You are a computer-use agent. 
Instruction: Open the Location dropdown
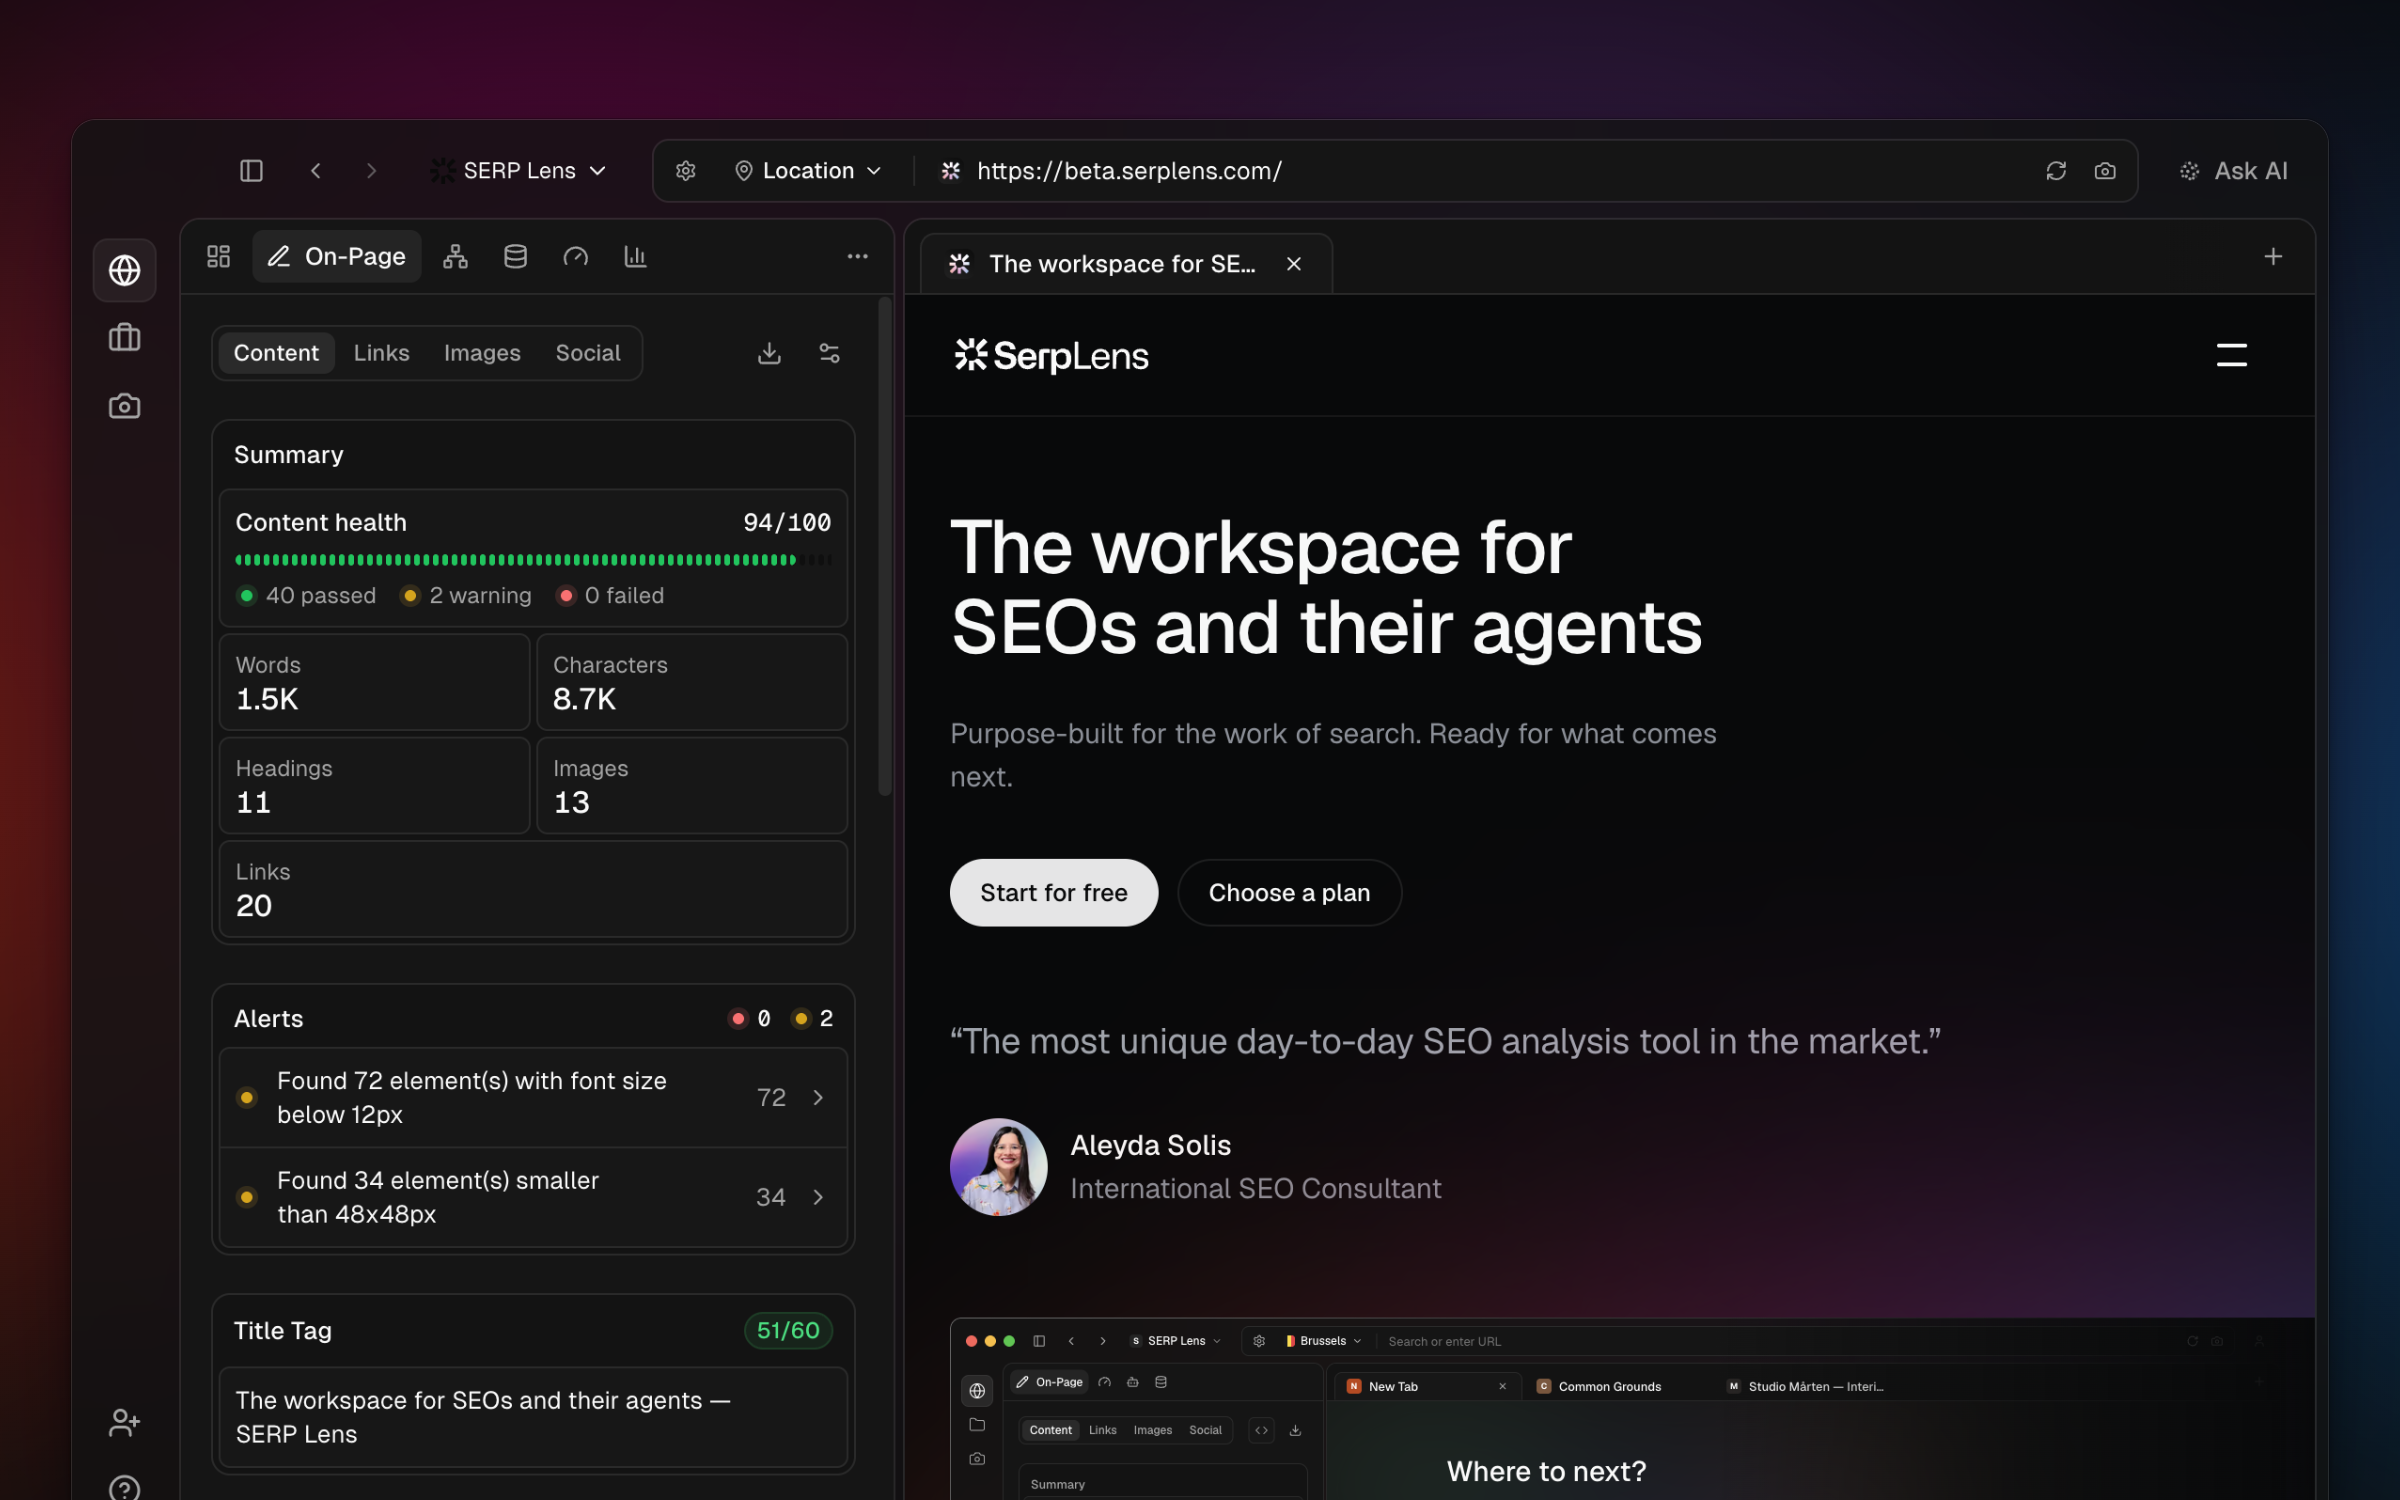tap(808, 171)
